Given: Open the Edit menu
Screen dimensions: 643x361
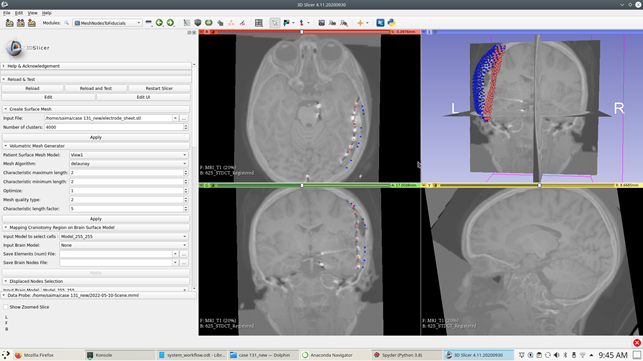Looking at the screenshot, I should (x=19, y=13).
